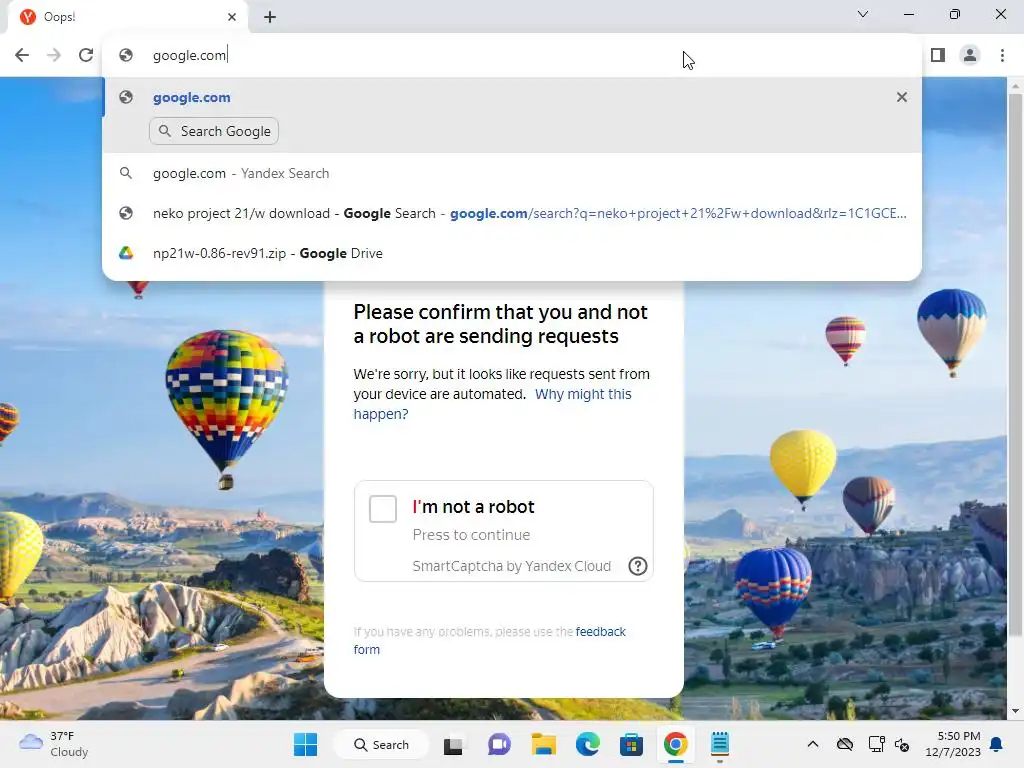Image resolution: width=1024 pixels, height=768 pixels.
Task: Open notifications bell icon
Action: [x=997, y=744]
